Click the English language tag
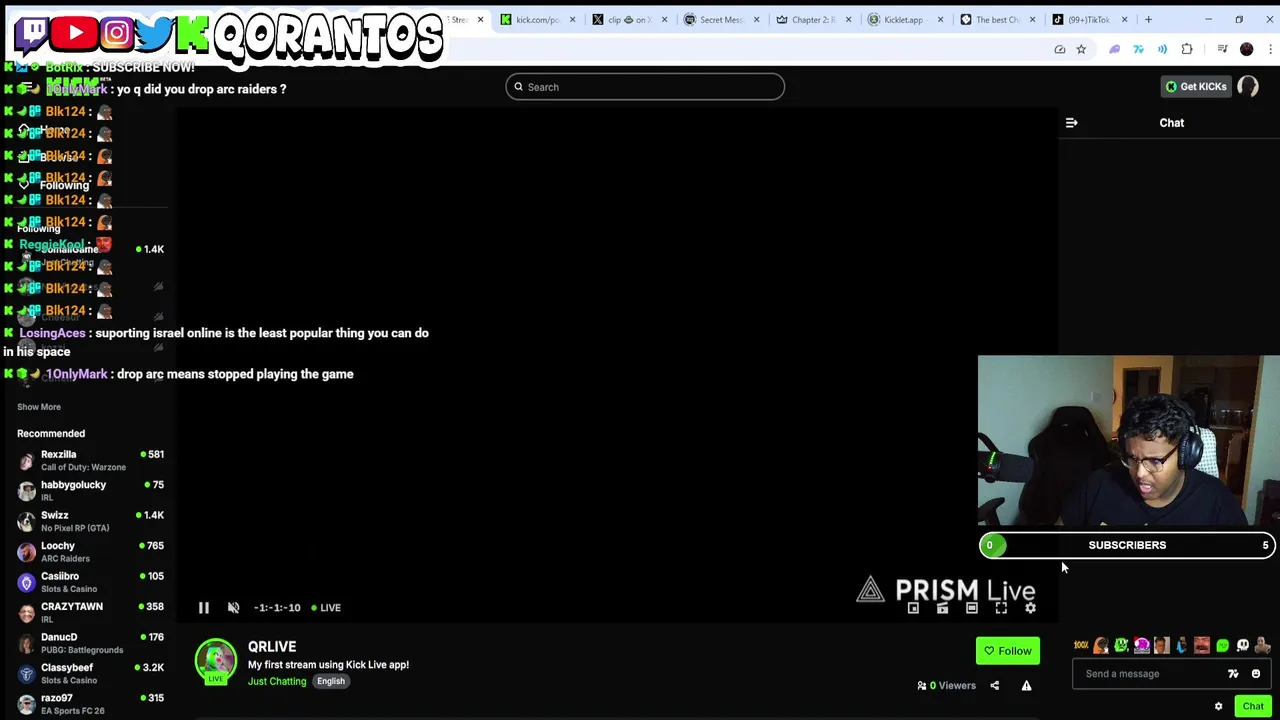This screenshot has width=1280, height=720. (331, 681)
